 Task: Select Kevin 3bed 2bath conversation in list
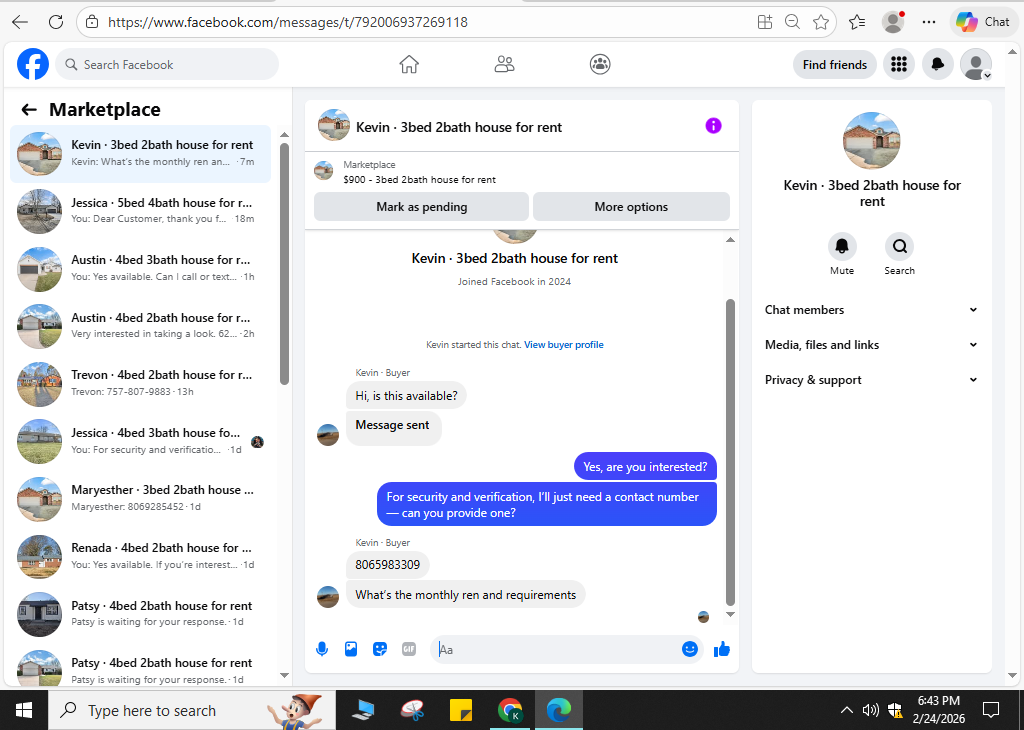(x=140, y=153)
